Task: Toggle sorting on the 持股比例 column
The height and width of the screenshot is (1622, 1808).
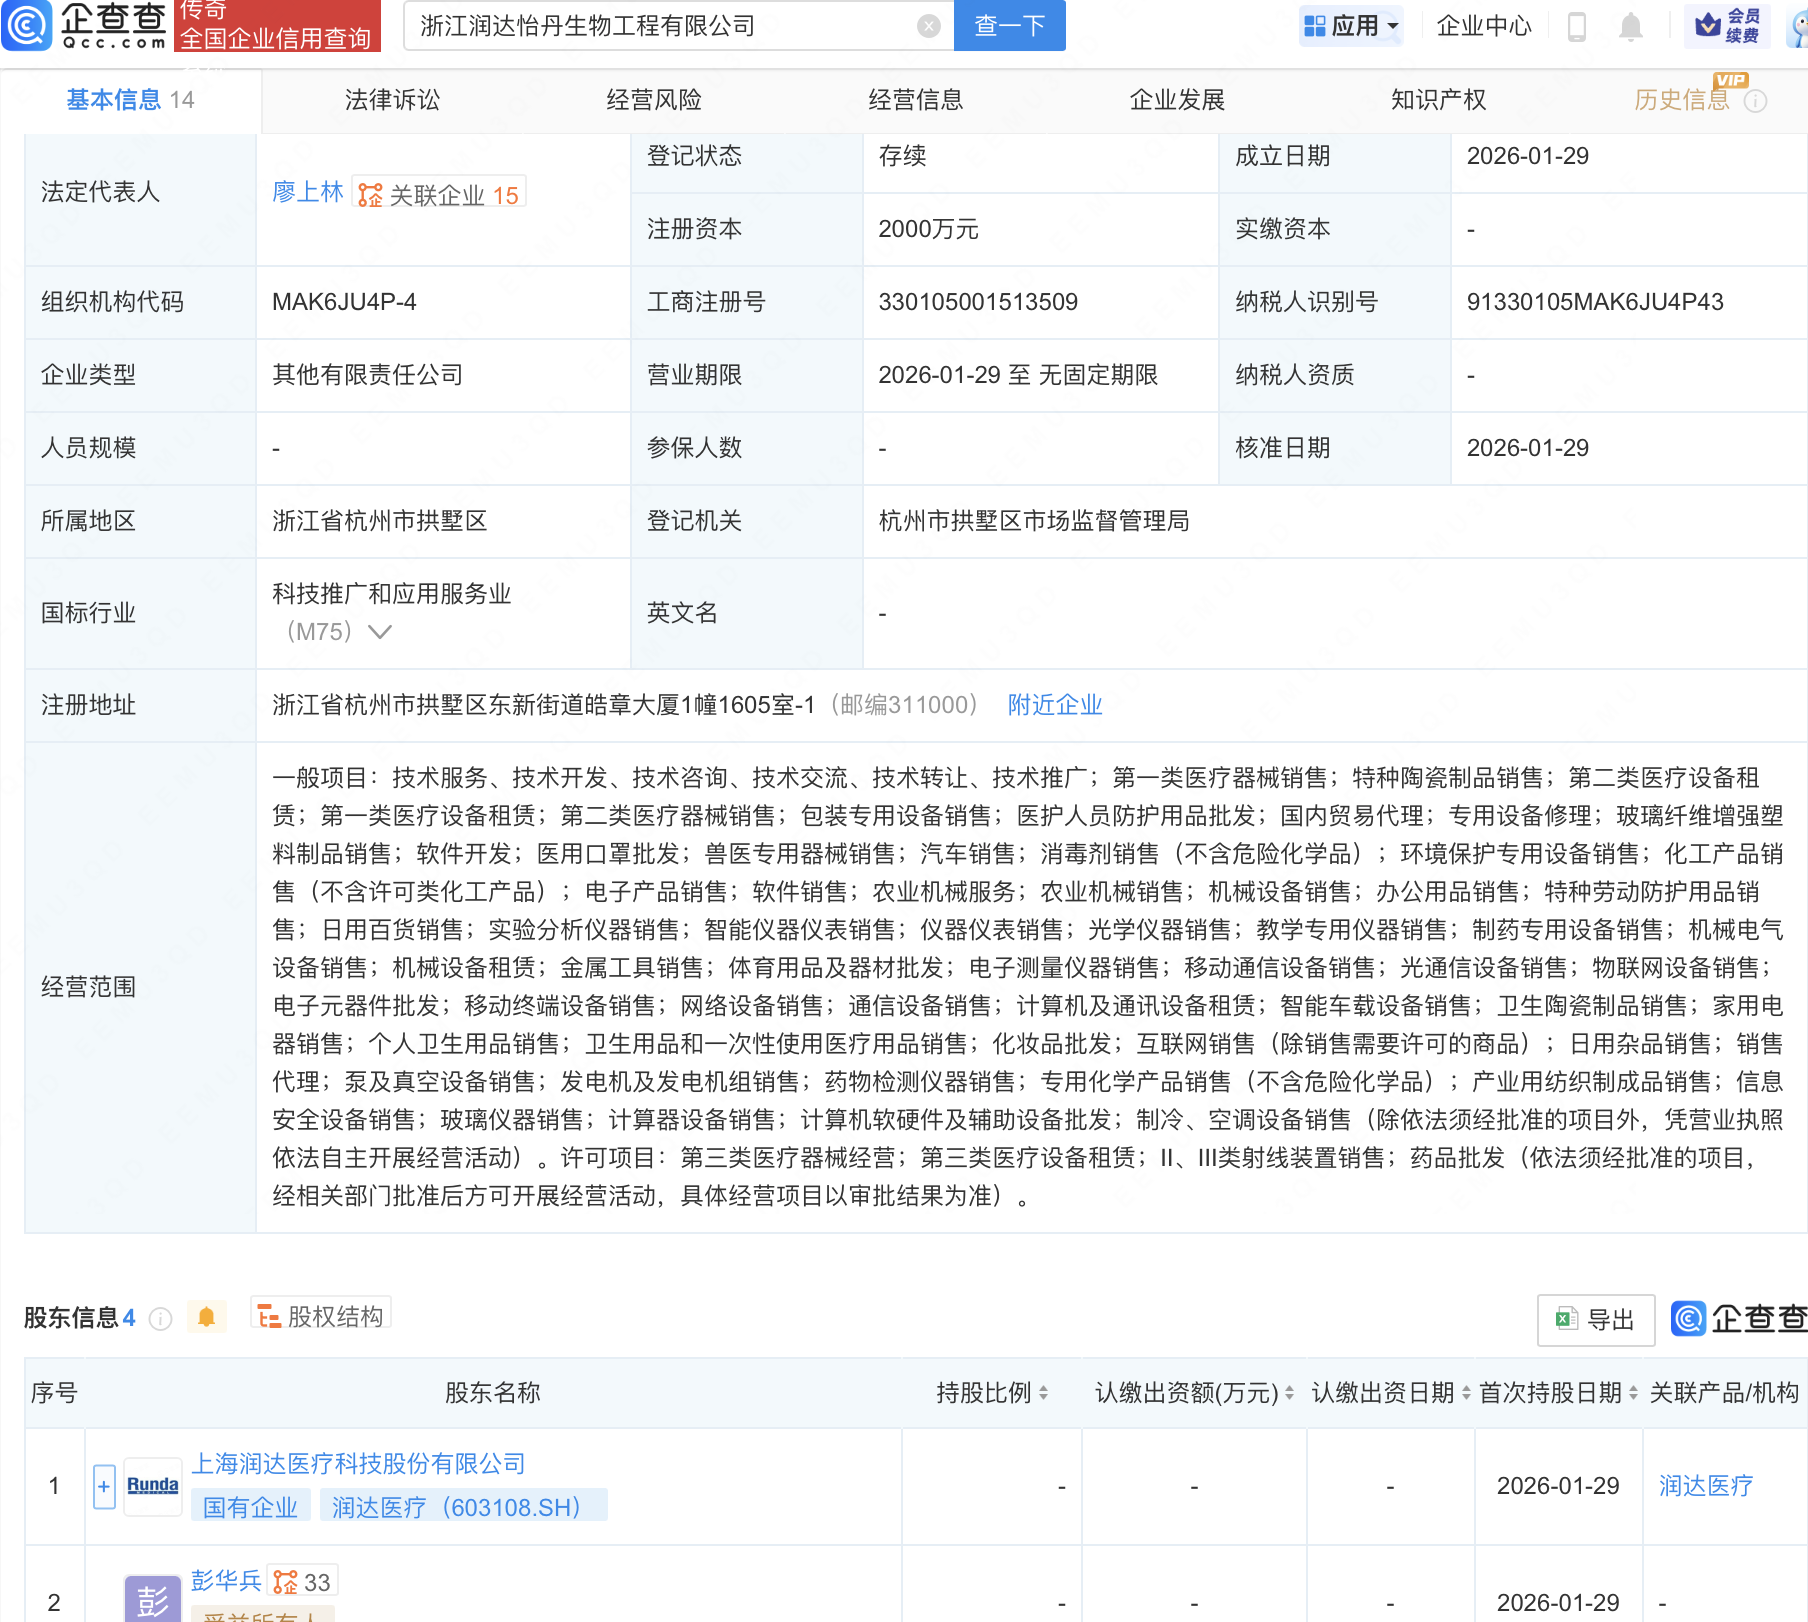Action: [1042, 1392]
